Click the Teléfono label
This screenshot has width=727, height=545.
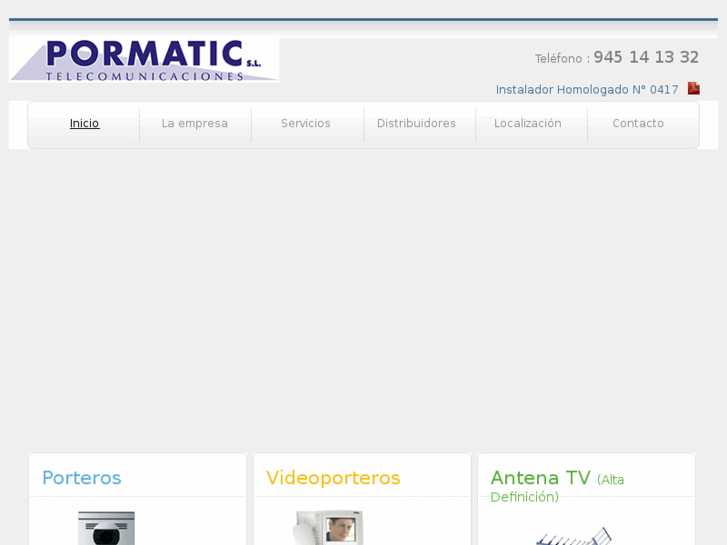coord(559,58)
